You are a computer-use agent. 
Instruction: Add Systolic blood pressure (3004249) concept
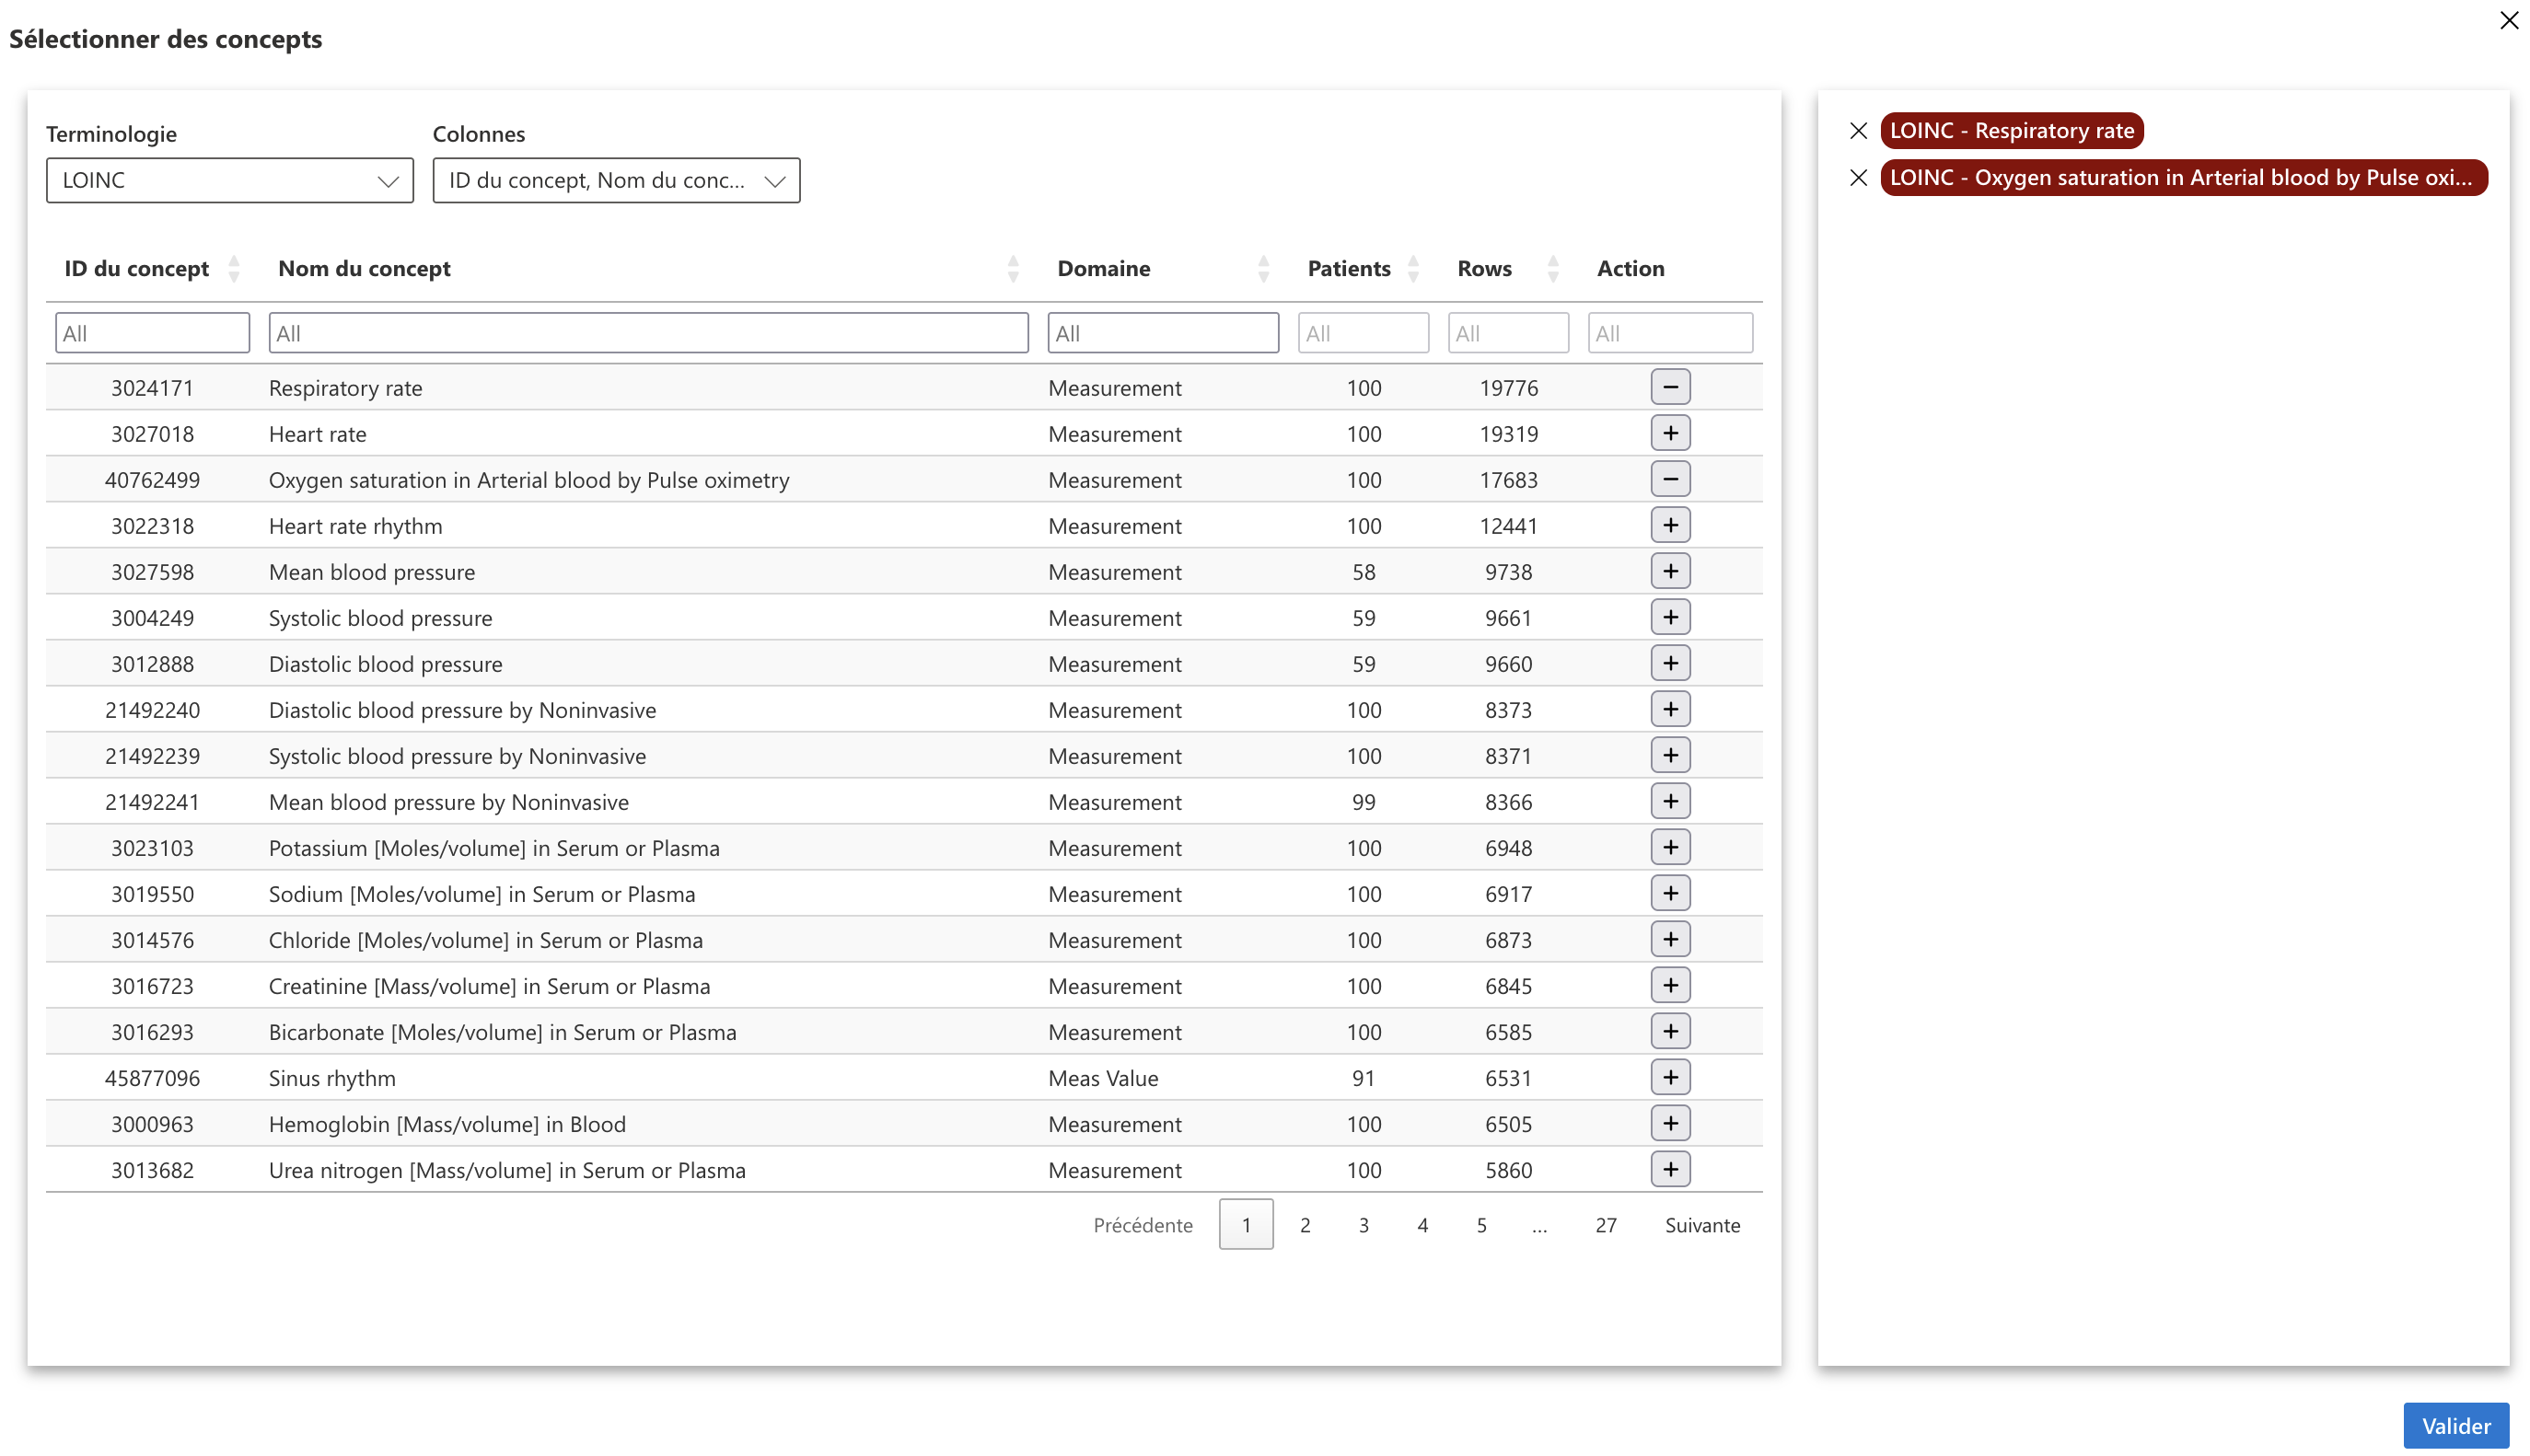coord(1670,617)
